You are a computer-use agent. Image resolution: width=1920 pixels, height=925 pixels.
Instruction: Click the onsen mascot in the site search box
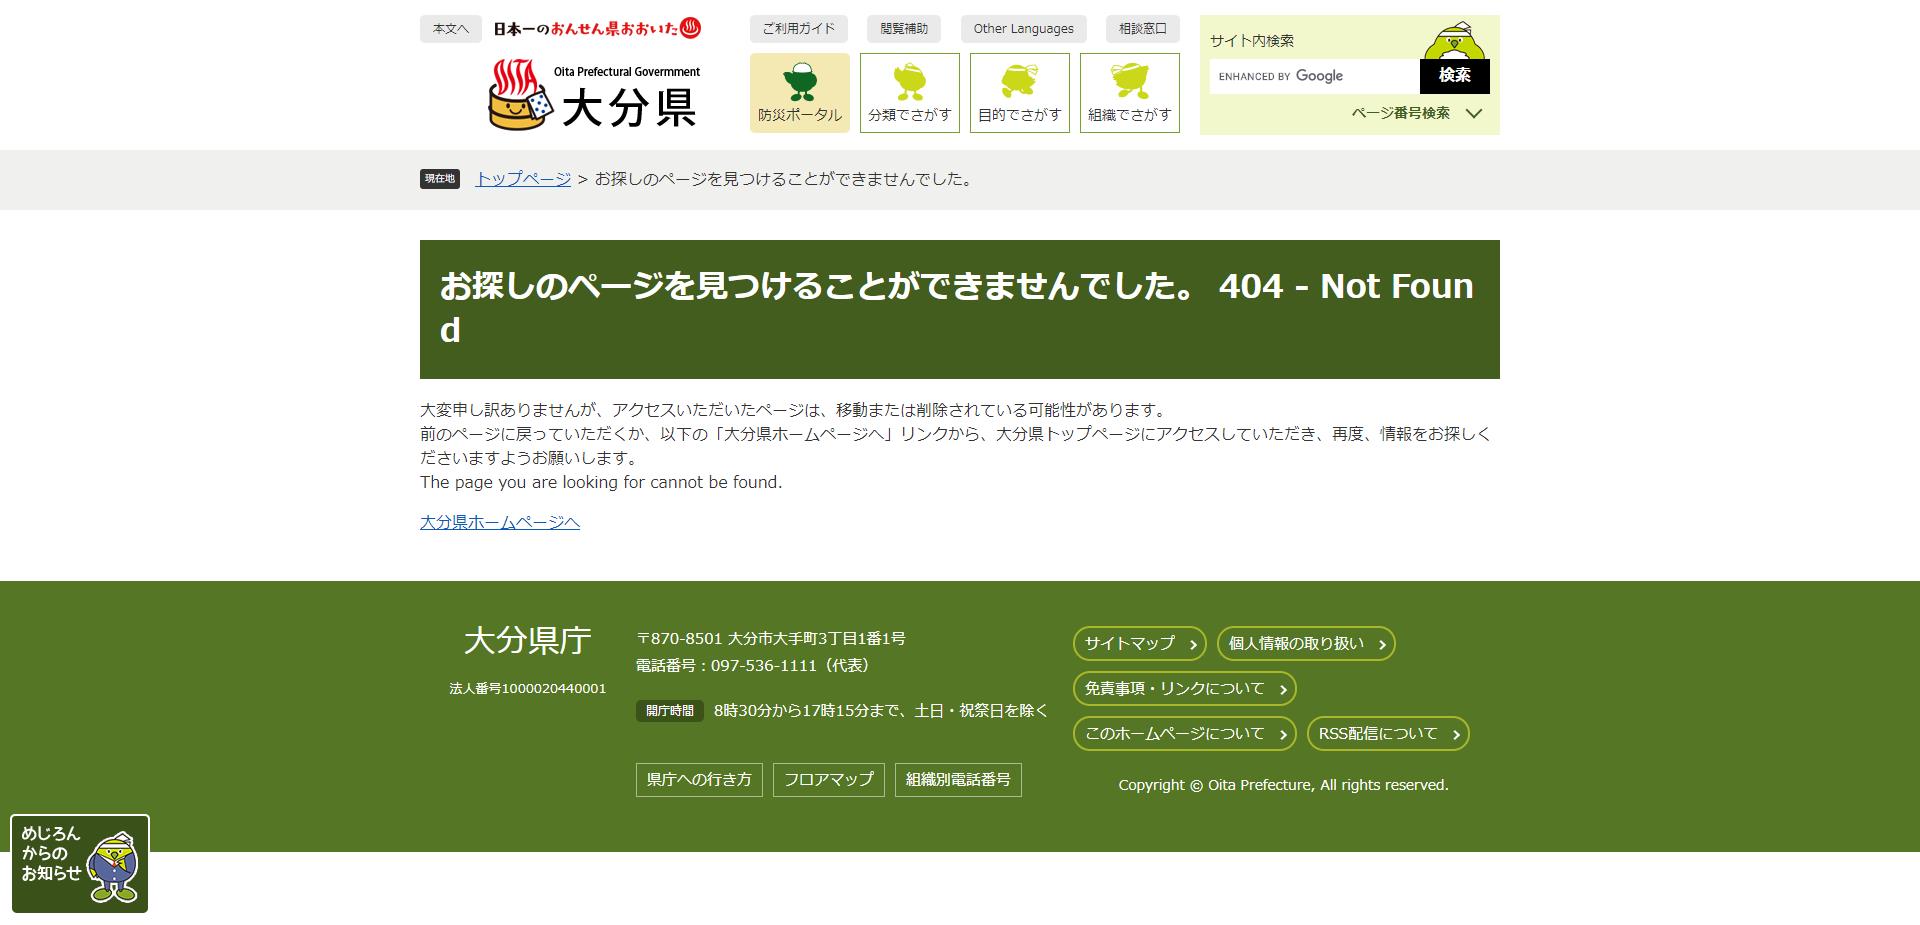pos(1455,42)
